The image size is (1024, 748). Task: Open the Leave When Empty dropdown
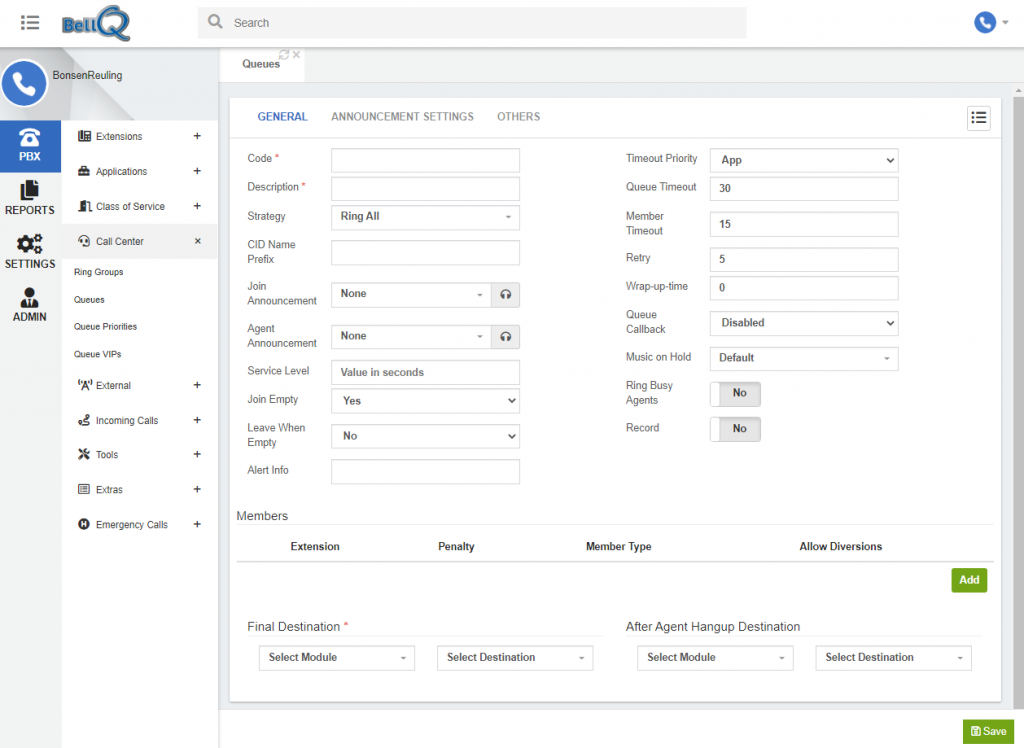point(425,436)
